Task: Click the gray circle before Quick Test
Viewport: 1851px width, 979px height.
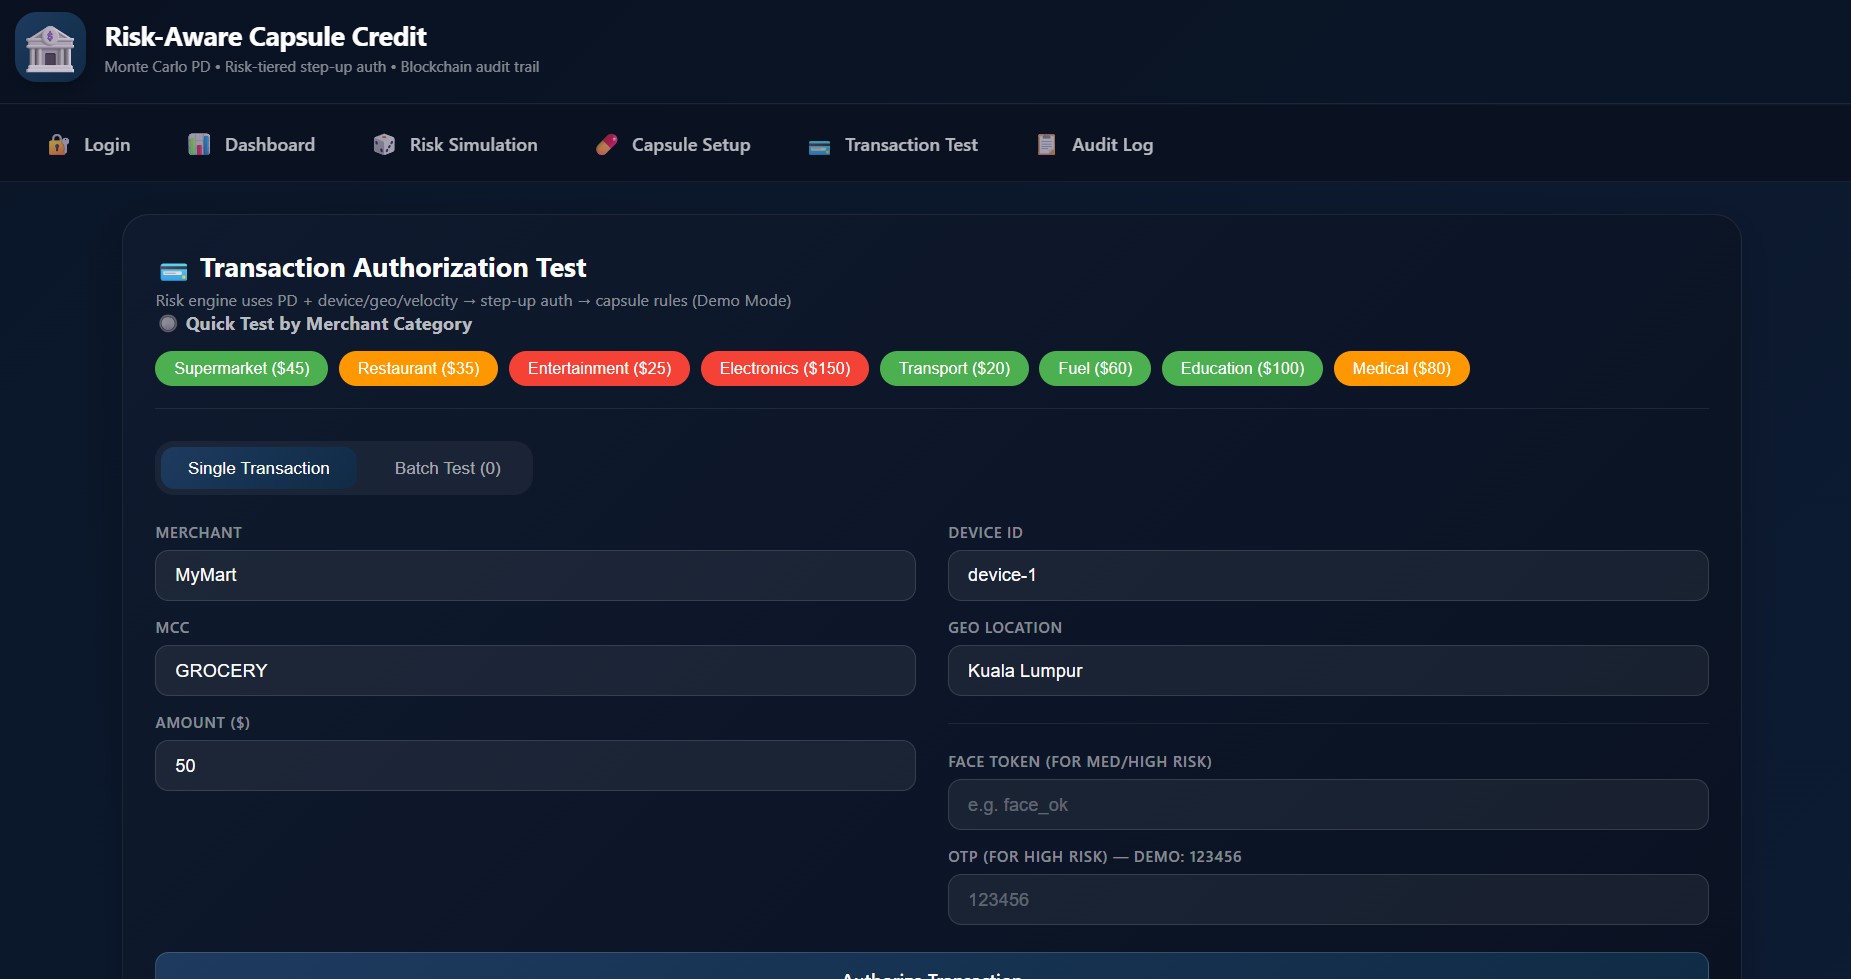Action: 168,324
